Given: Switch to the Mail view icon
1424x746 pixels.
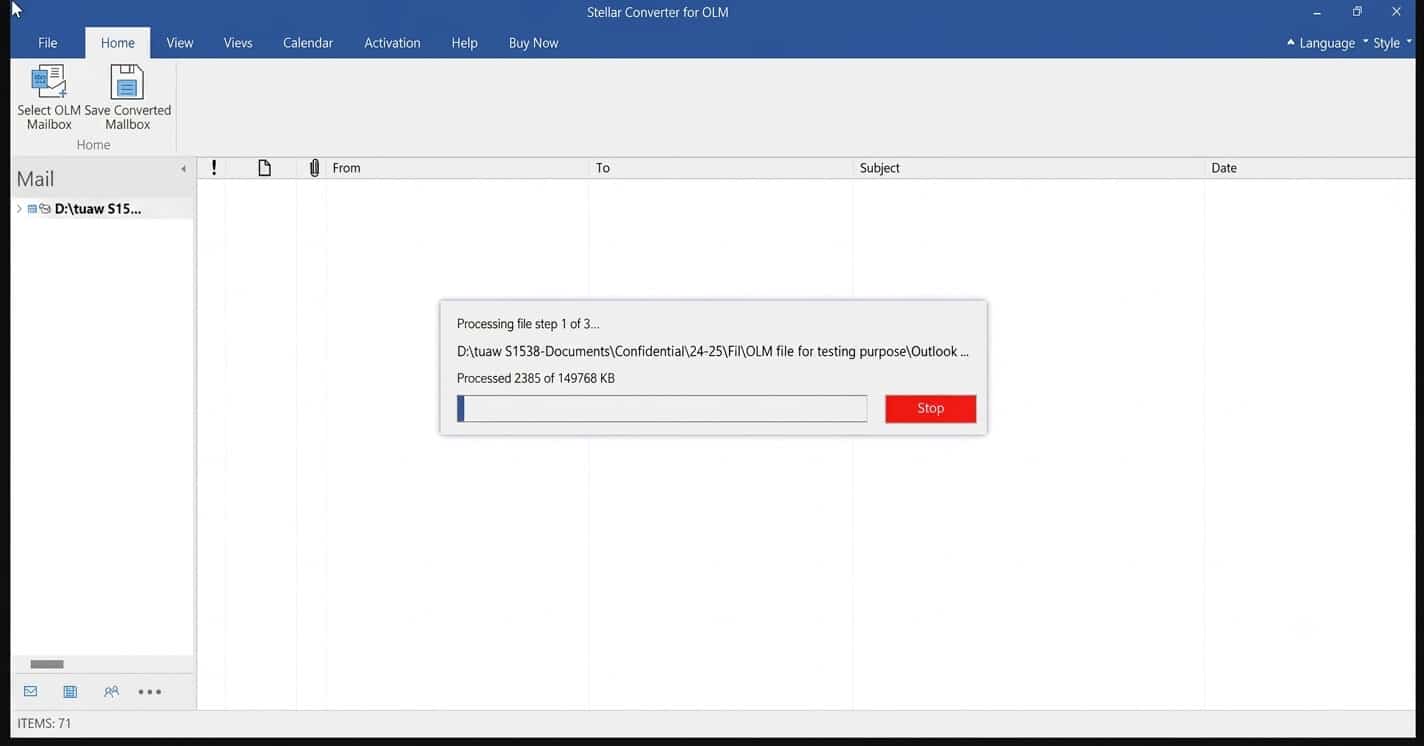Looking at the screenshot, I should pos(30,691).
